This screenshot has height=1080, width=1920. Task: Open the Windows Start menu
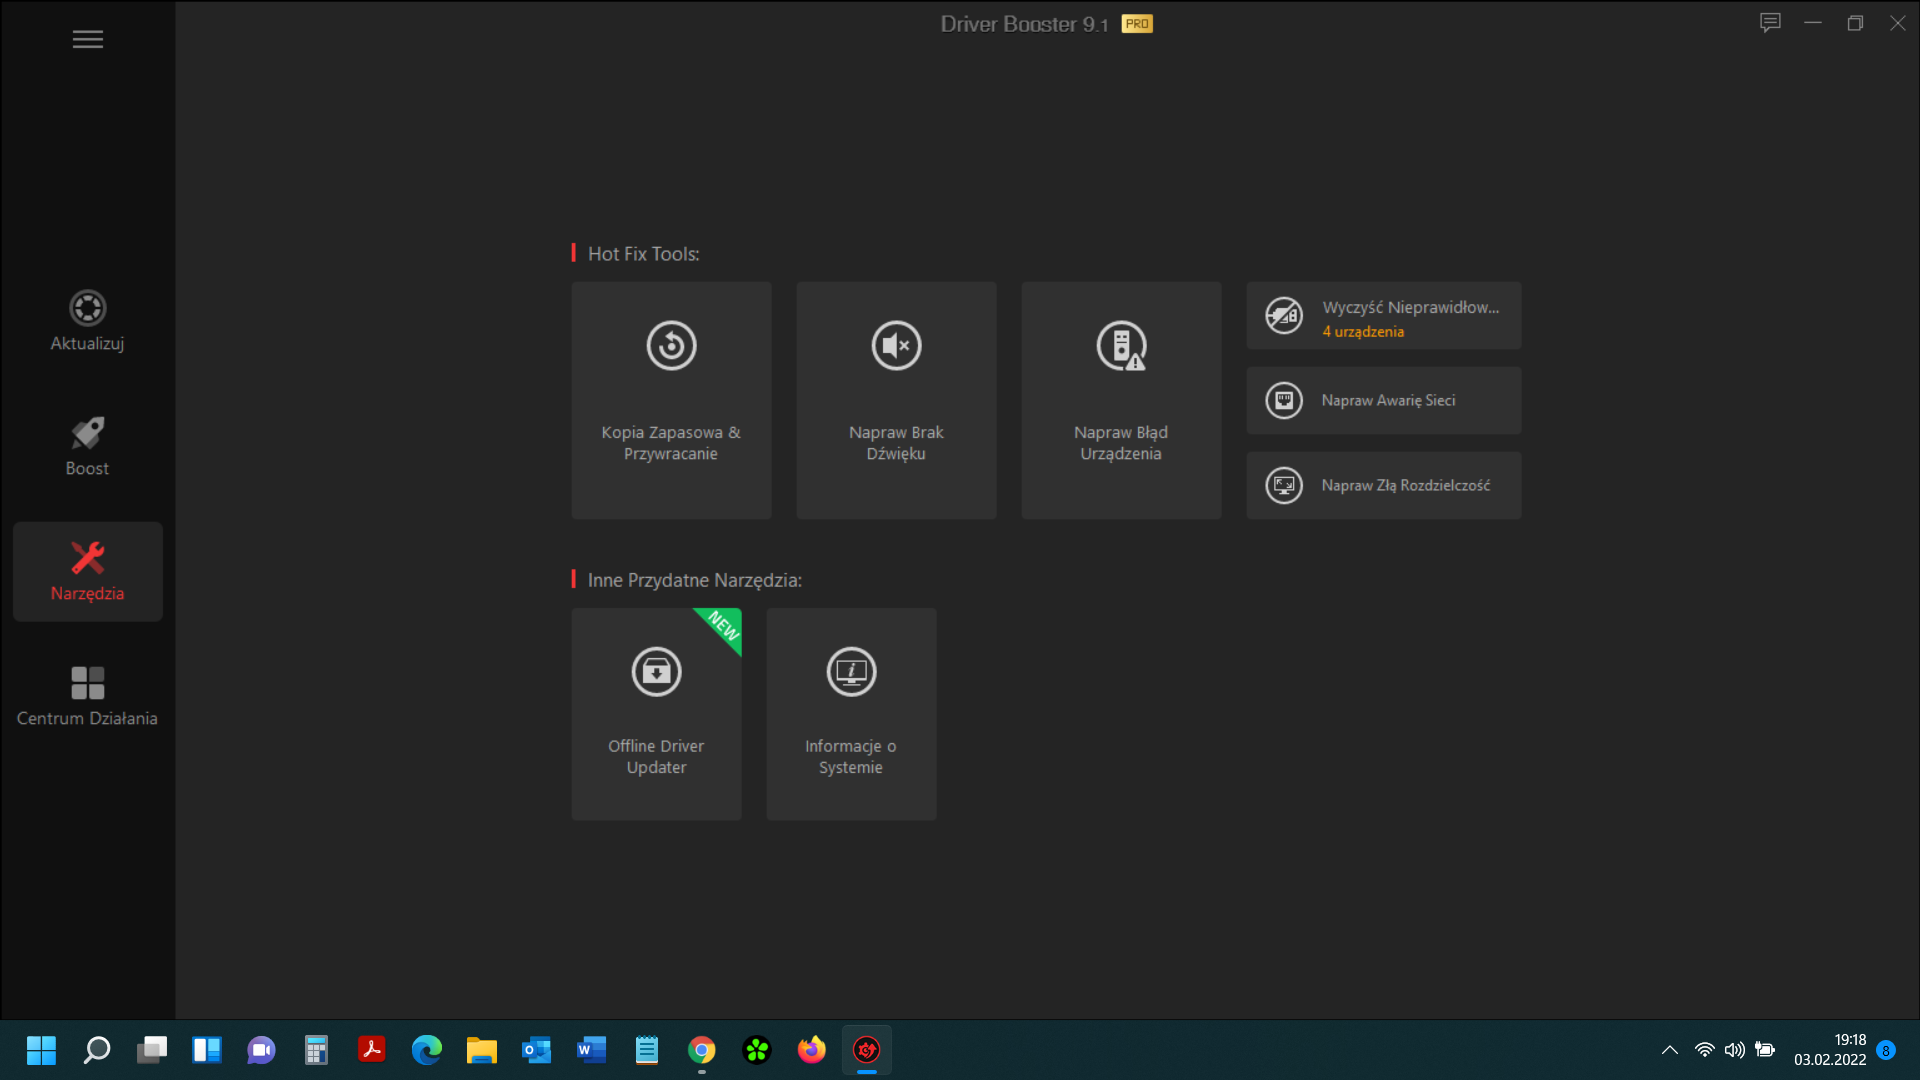coord(41,1050)
